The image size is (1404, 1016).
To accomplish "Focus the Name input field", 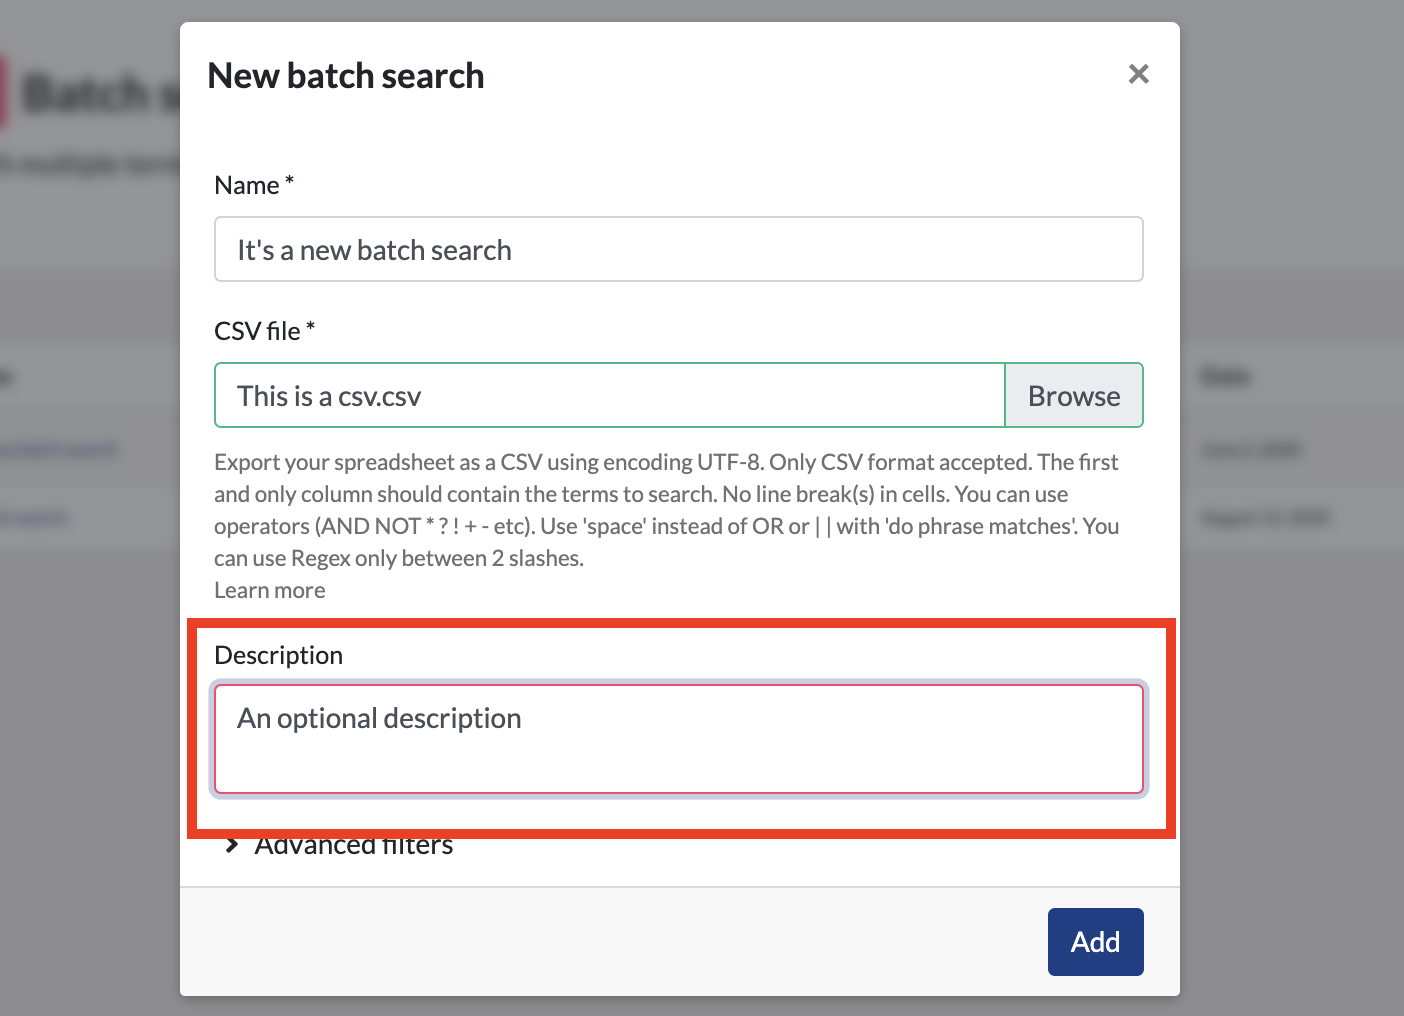I will tap(679, 249).
